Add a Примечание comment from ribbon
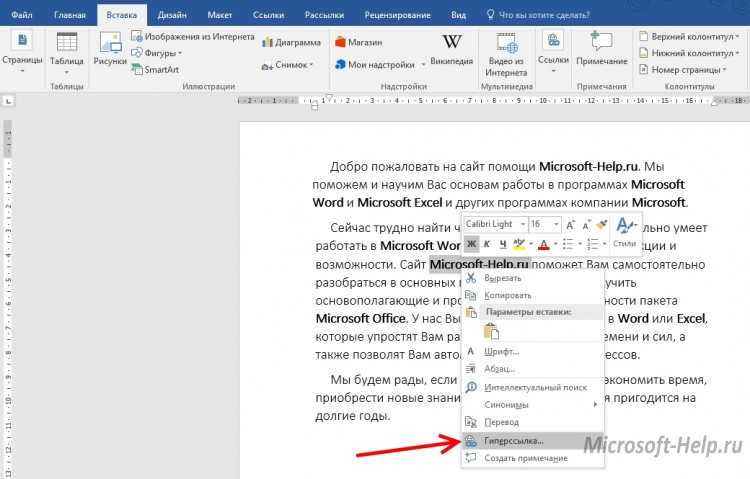 tap(602, 48)
